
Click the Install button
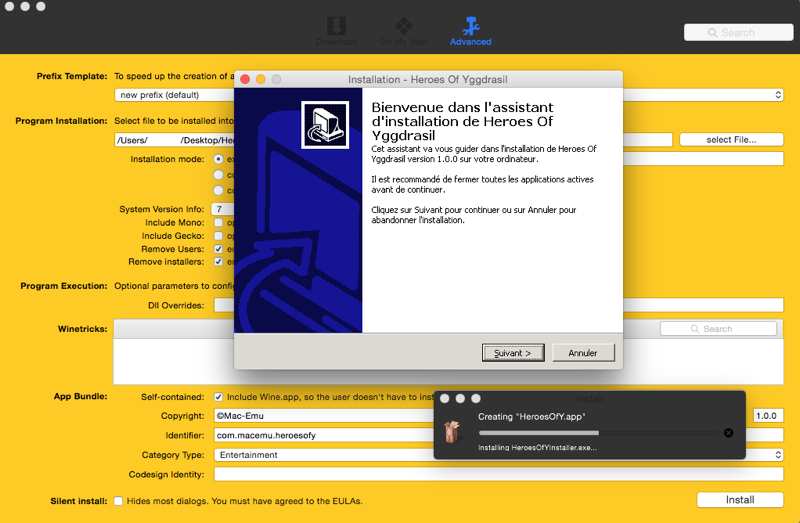[x=740, y=500]
